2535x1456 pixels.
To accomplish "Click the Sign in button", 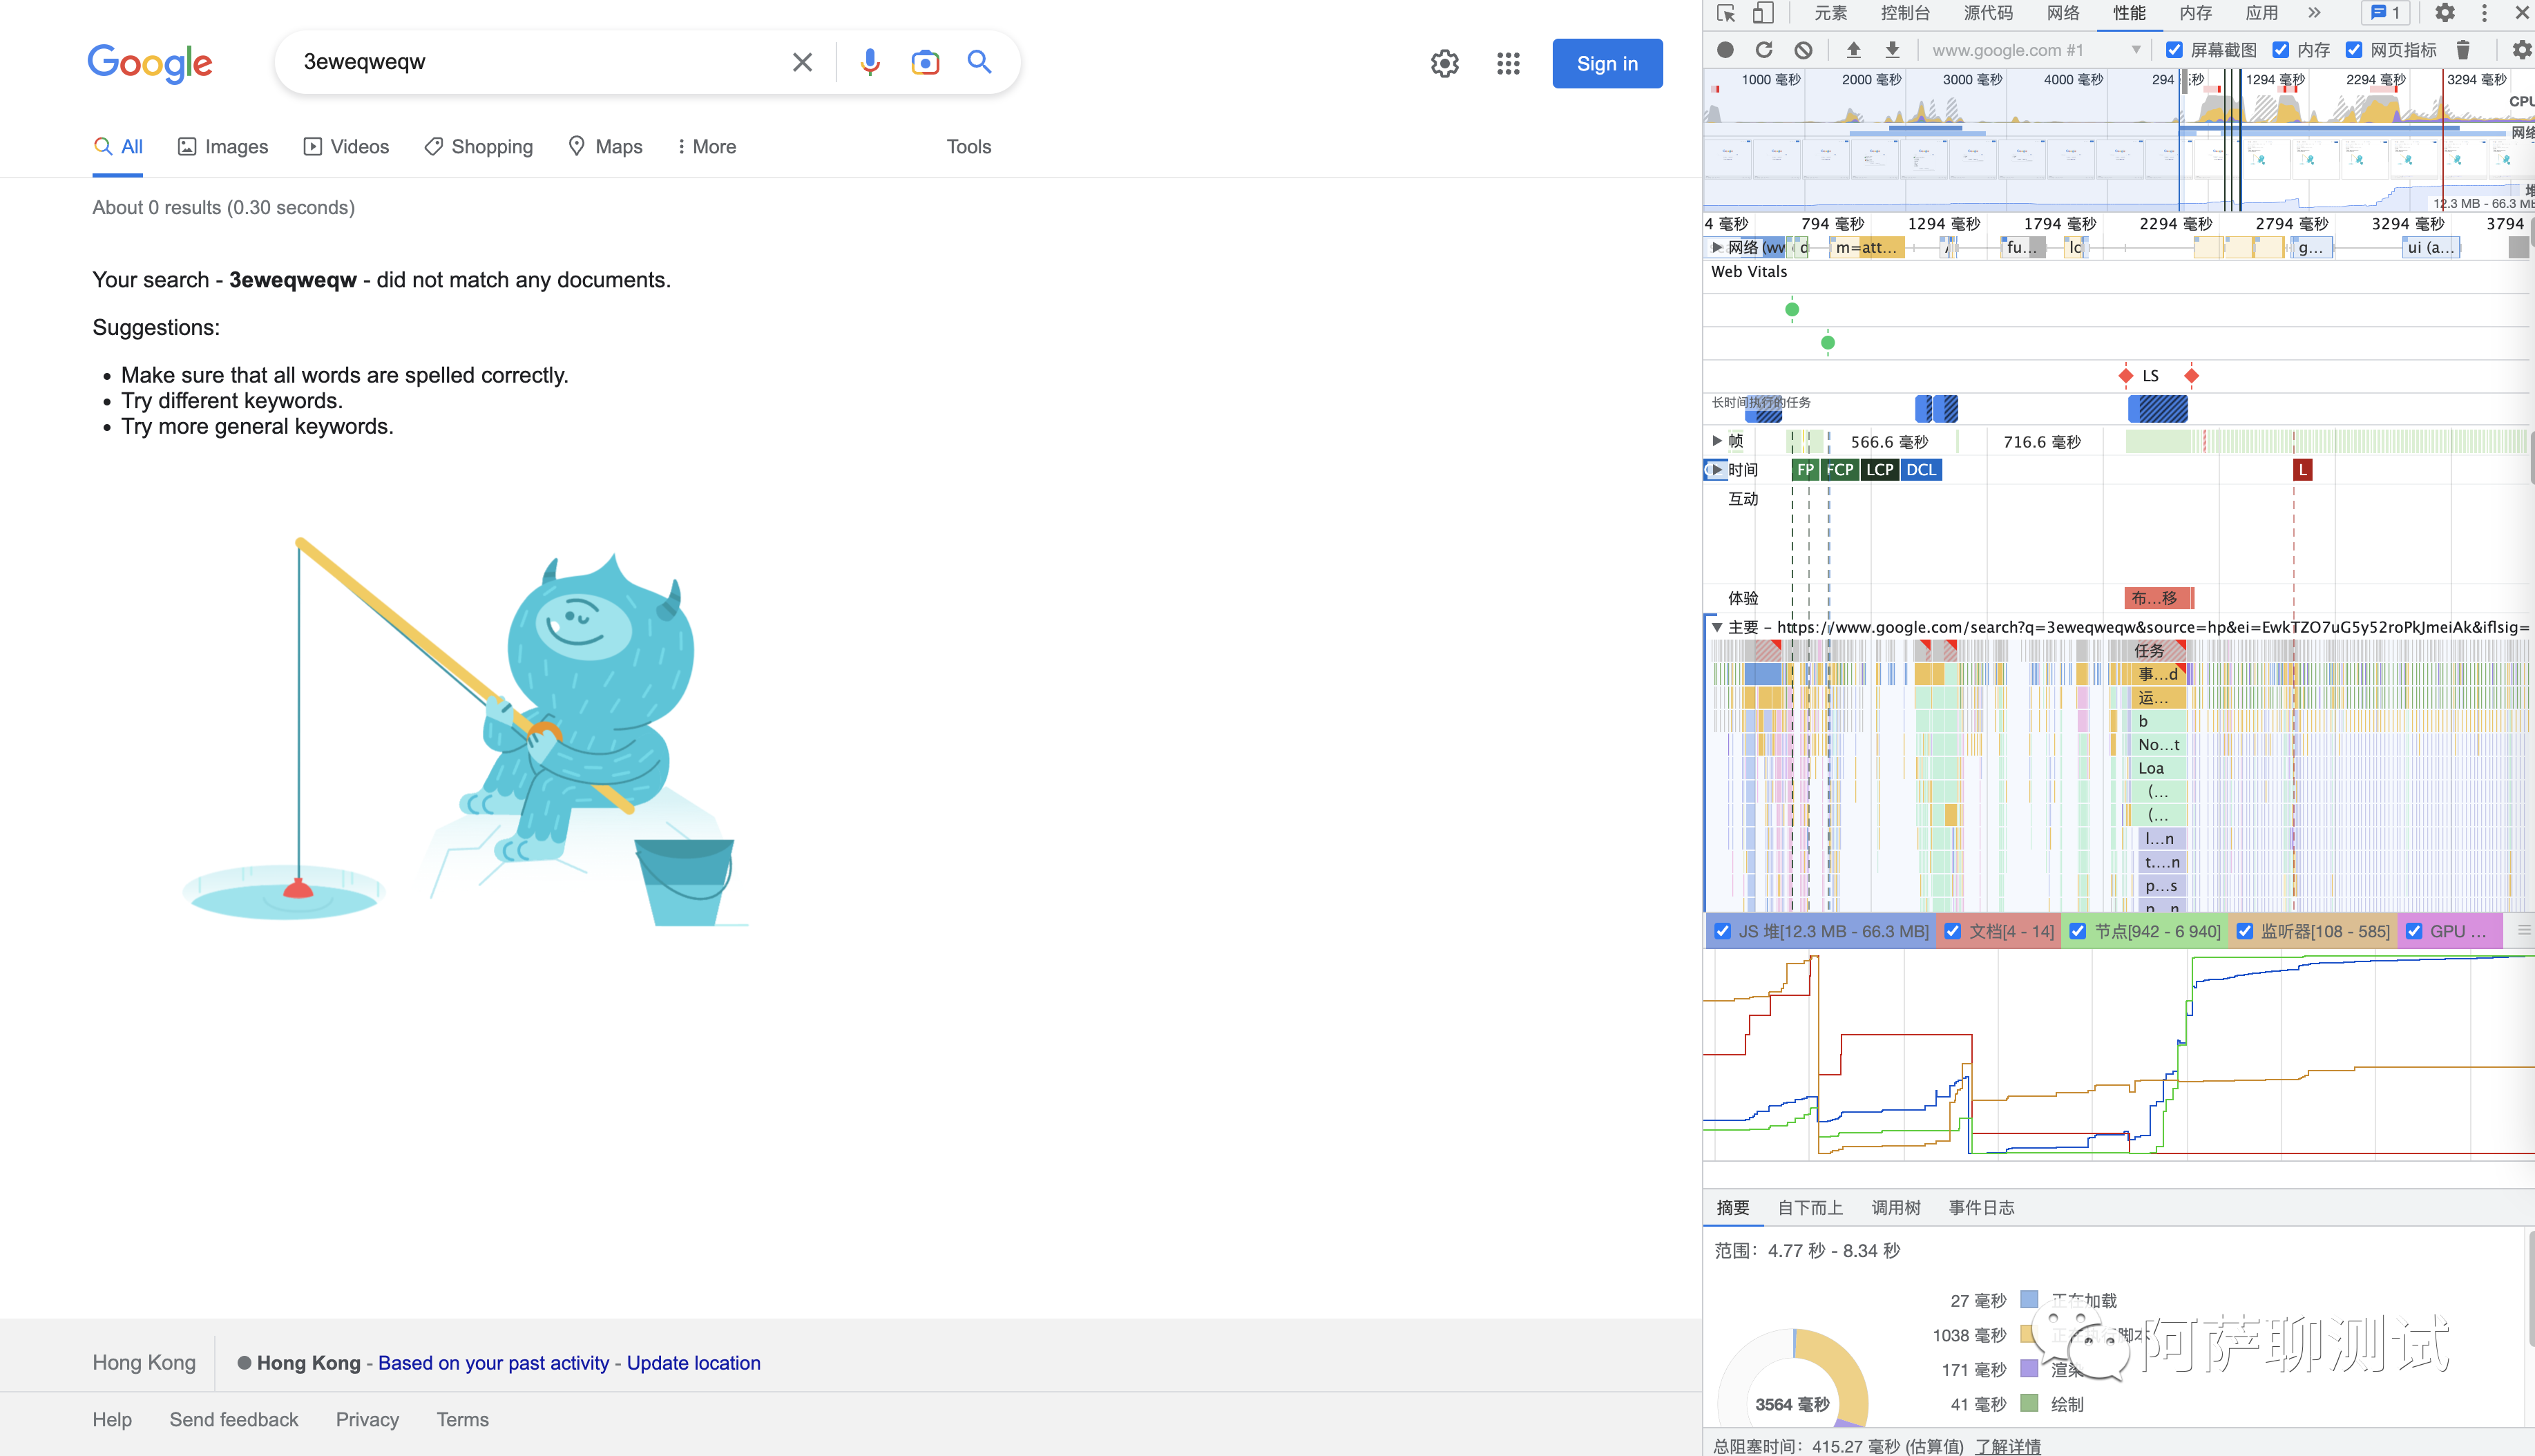I will tap(1607, 64).
